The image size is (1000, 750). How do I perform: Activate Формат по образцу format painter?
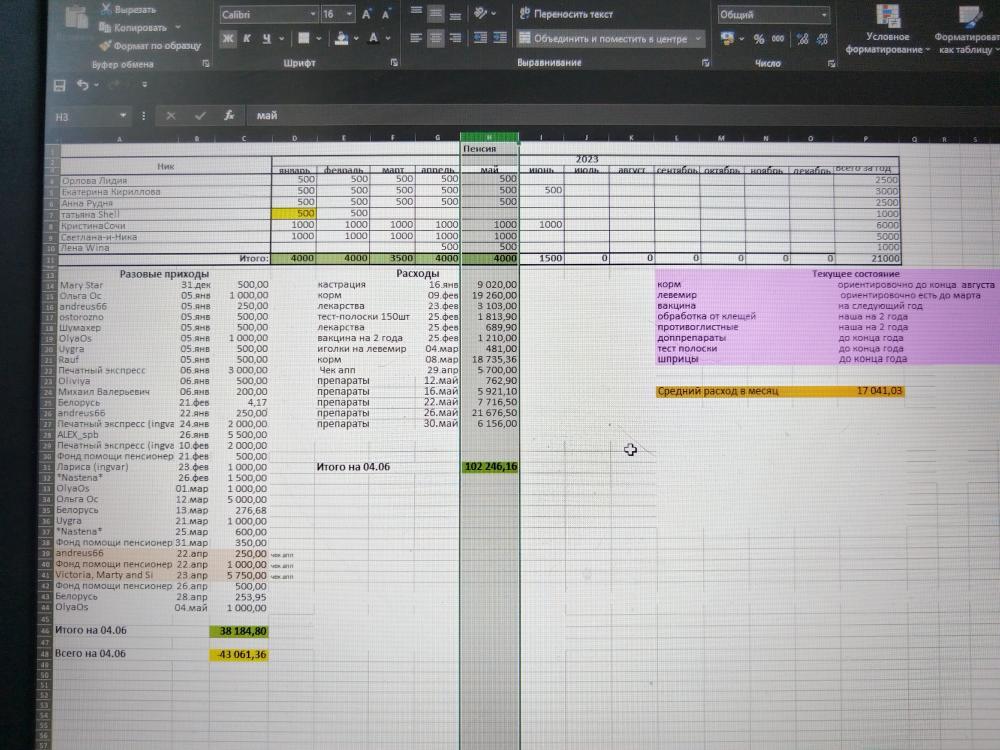tap(151, 45)
